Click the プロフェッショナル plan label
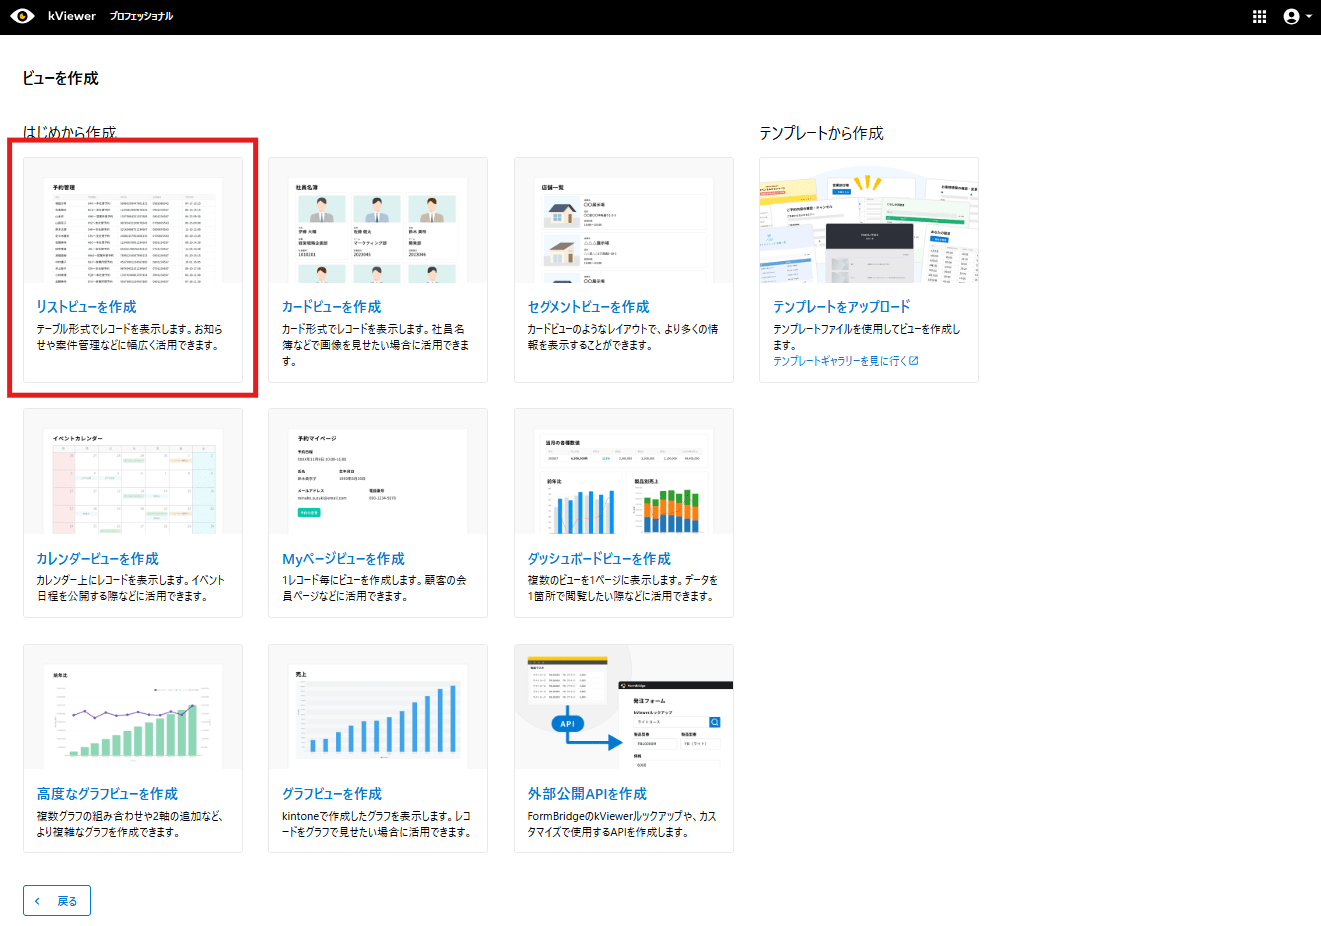Viewport: 1321px width, 926px height. pyautogui.click(x=141, y=16)
